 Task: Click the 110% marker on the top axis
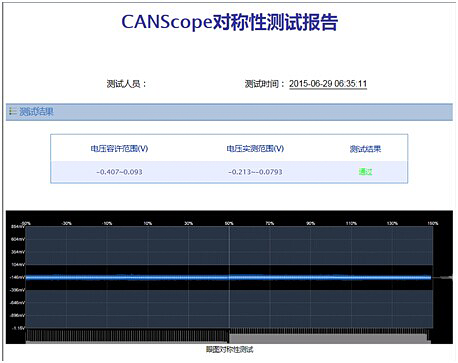point(351,223)
